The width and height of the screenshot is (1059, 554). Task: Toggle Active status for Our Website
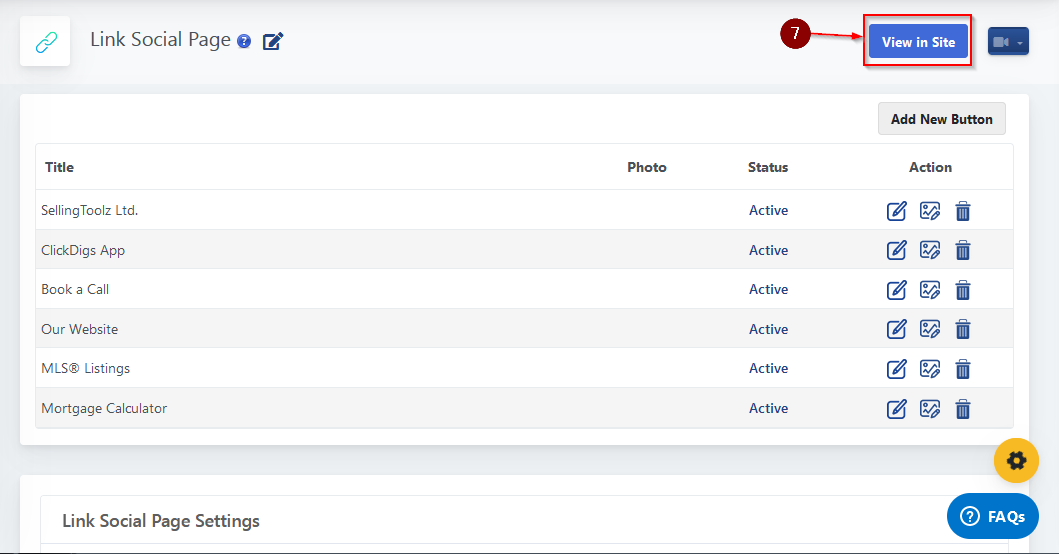coord(768,329)
